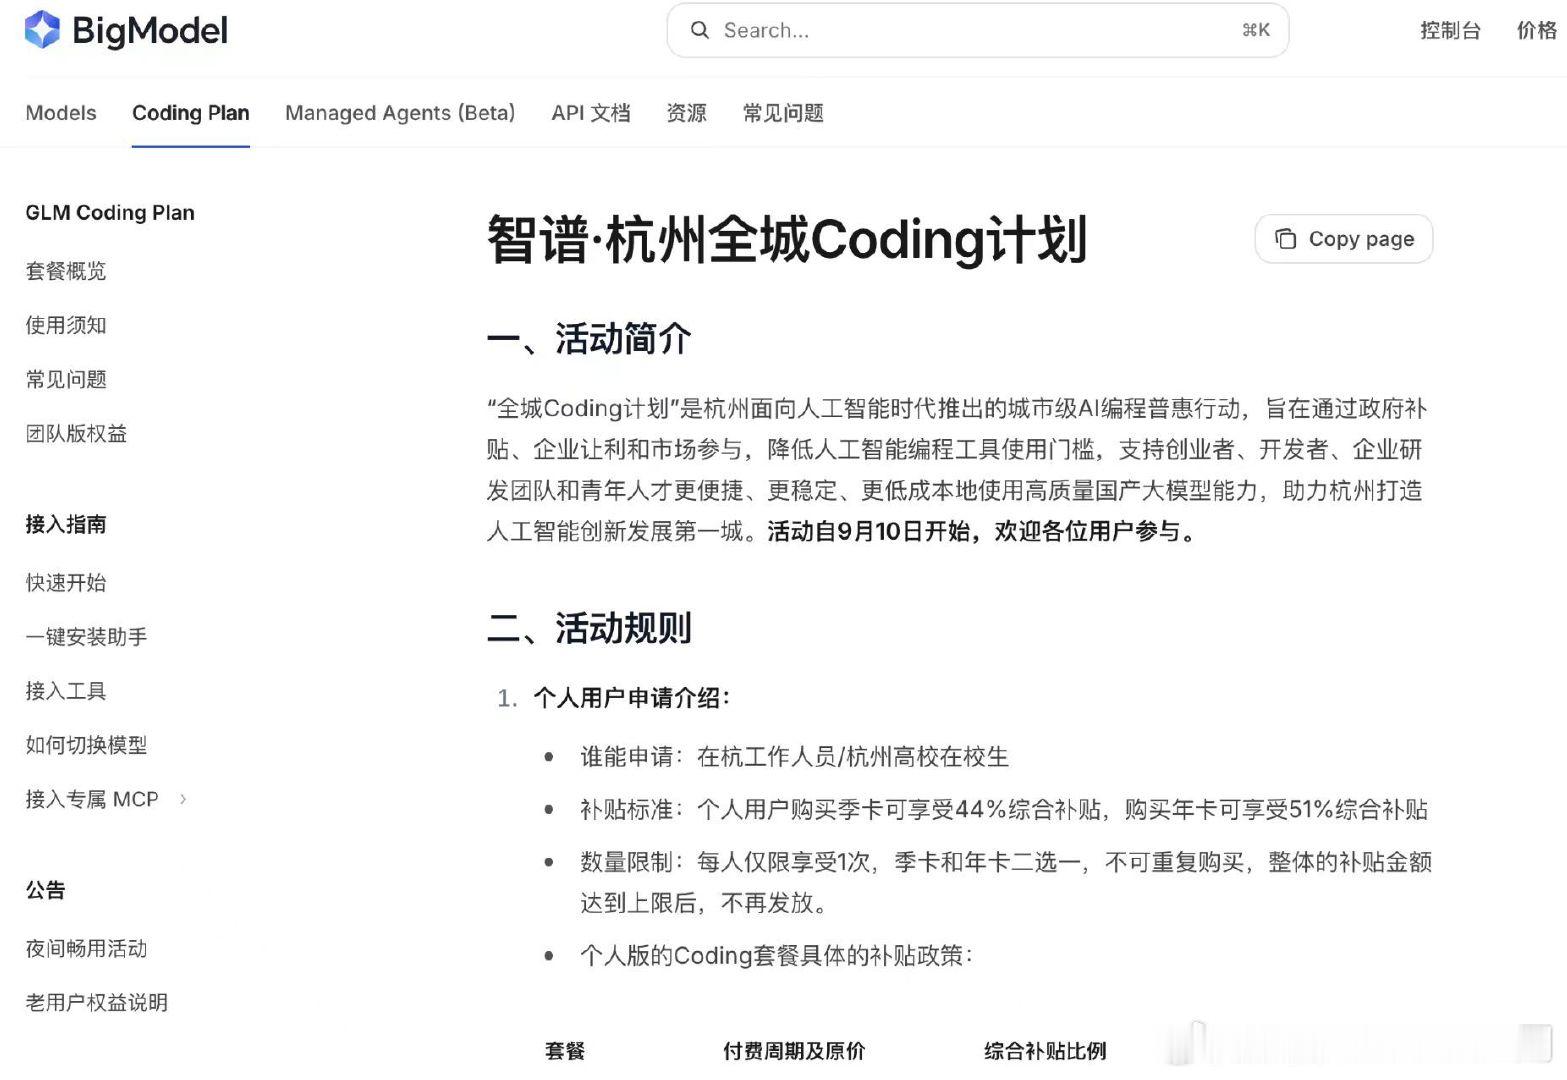The width and height of the screenshot is (1567, 1080).
Task: Click the 补贴标准 bullet line
Action: 1004,809
